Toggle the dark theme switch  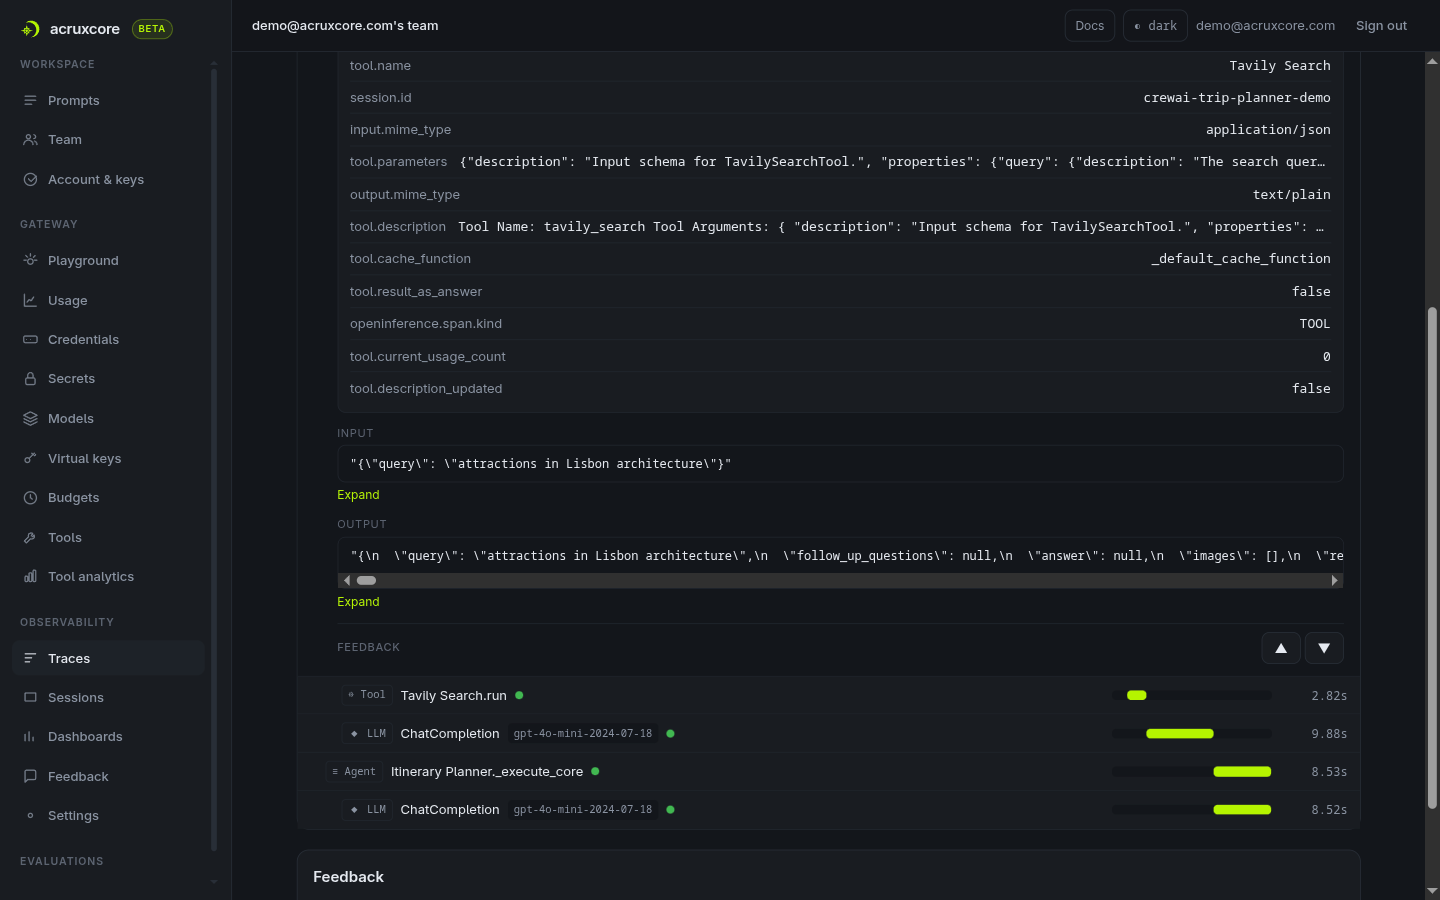pyautogui.click(x=1155, y=26)
